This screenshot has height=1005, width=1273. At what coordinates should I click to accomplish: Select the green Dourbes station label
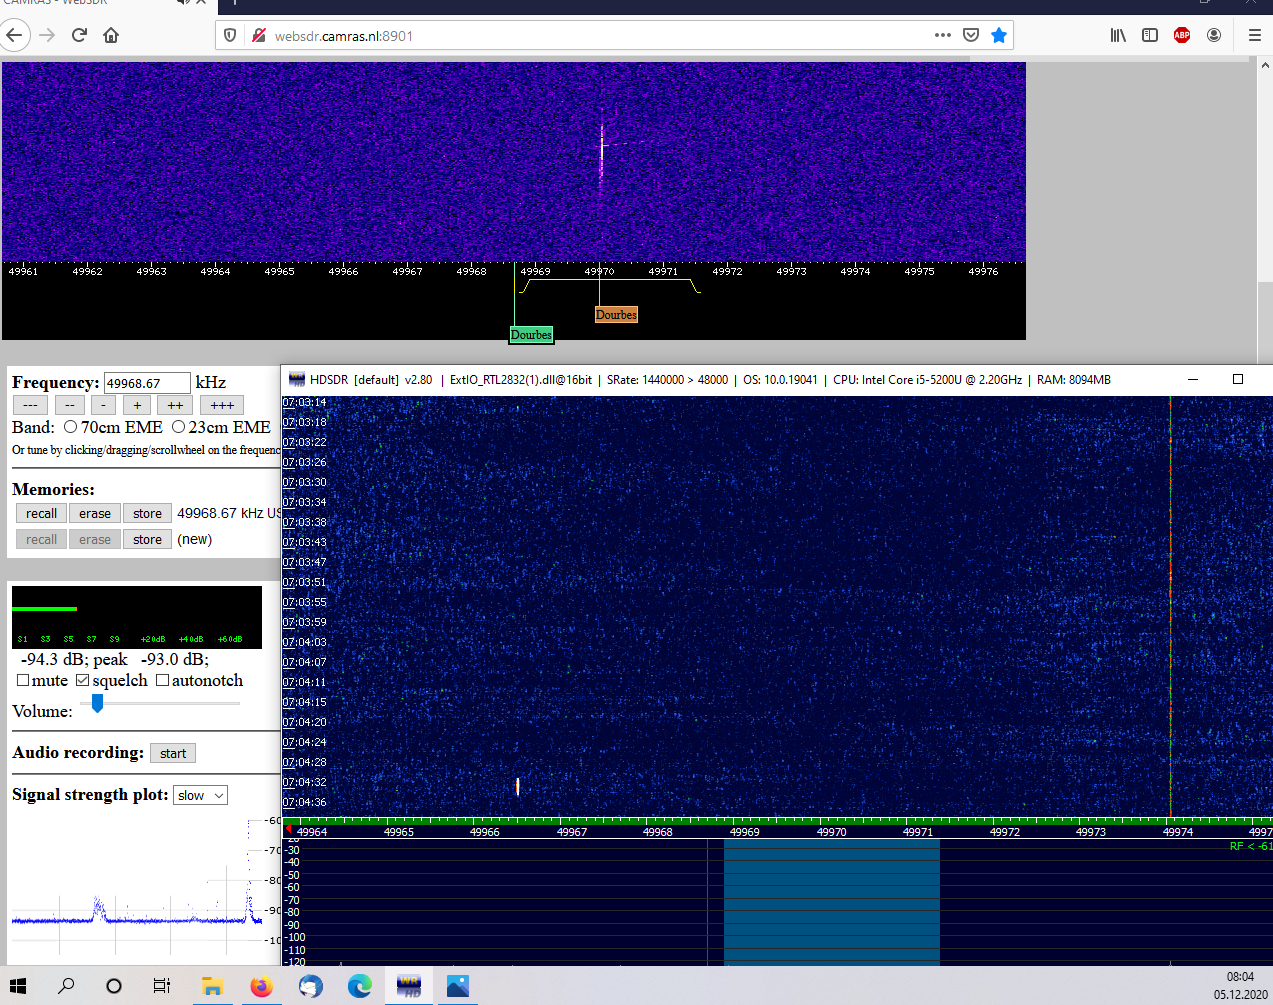coord(531,335)
